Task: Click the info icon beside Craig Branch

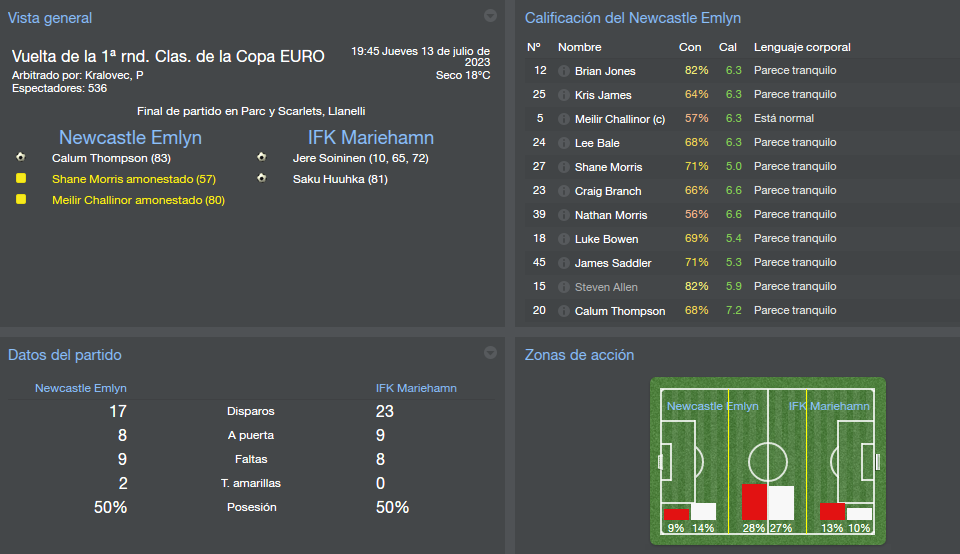Action: (x=564, y=191)
